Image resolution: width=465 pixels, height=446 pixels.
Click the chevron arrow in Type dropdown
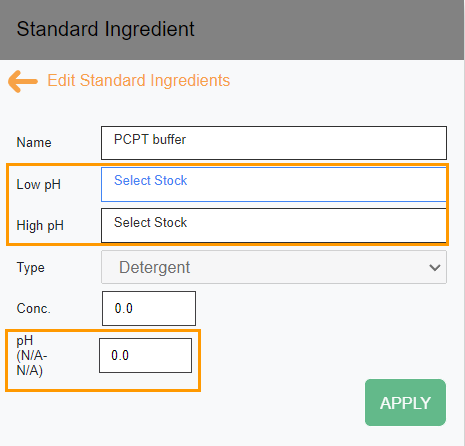point(435,267)
